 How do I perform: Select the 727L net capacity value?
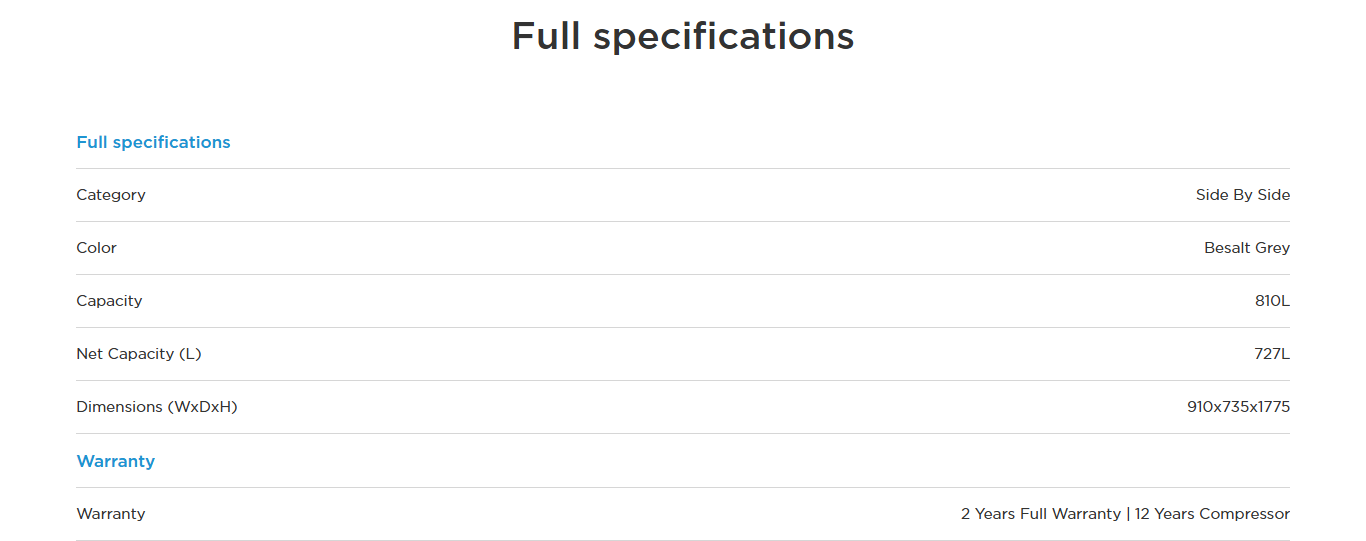tap(1273, 354)
